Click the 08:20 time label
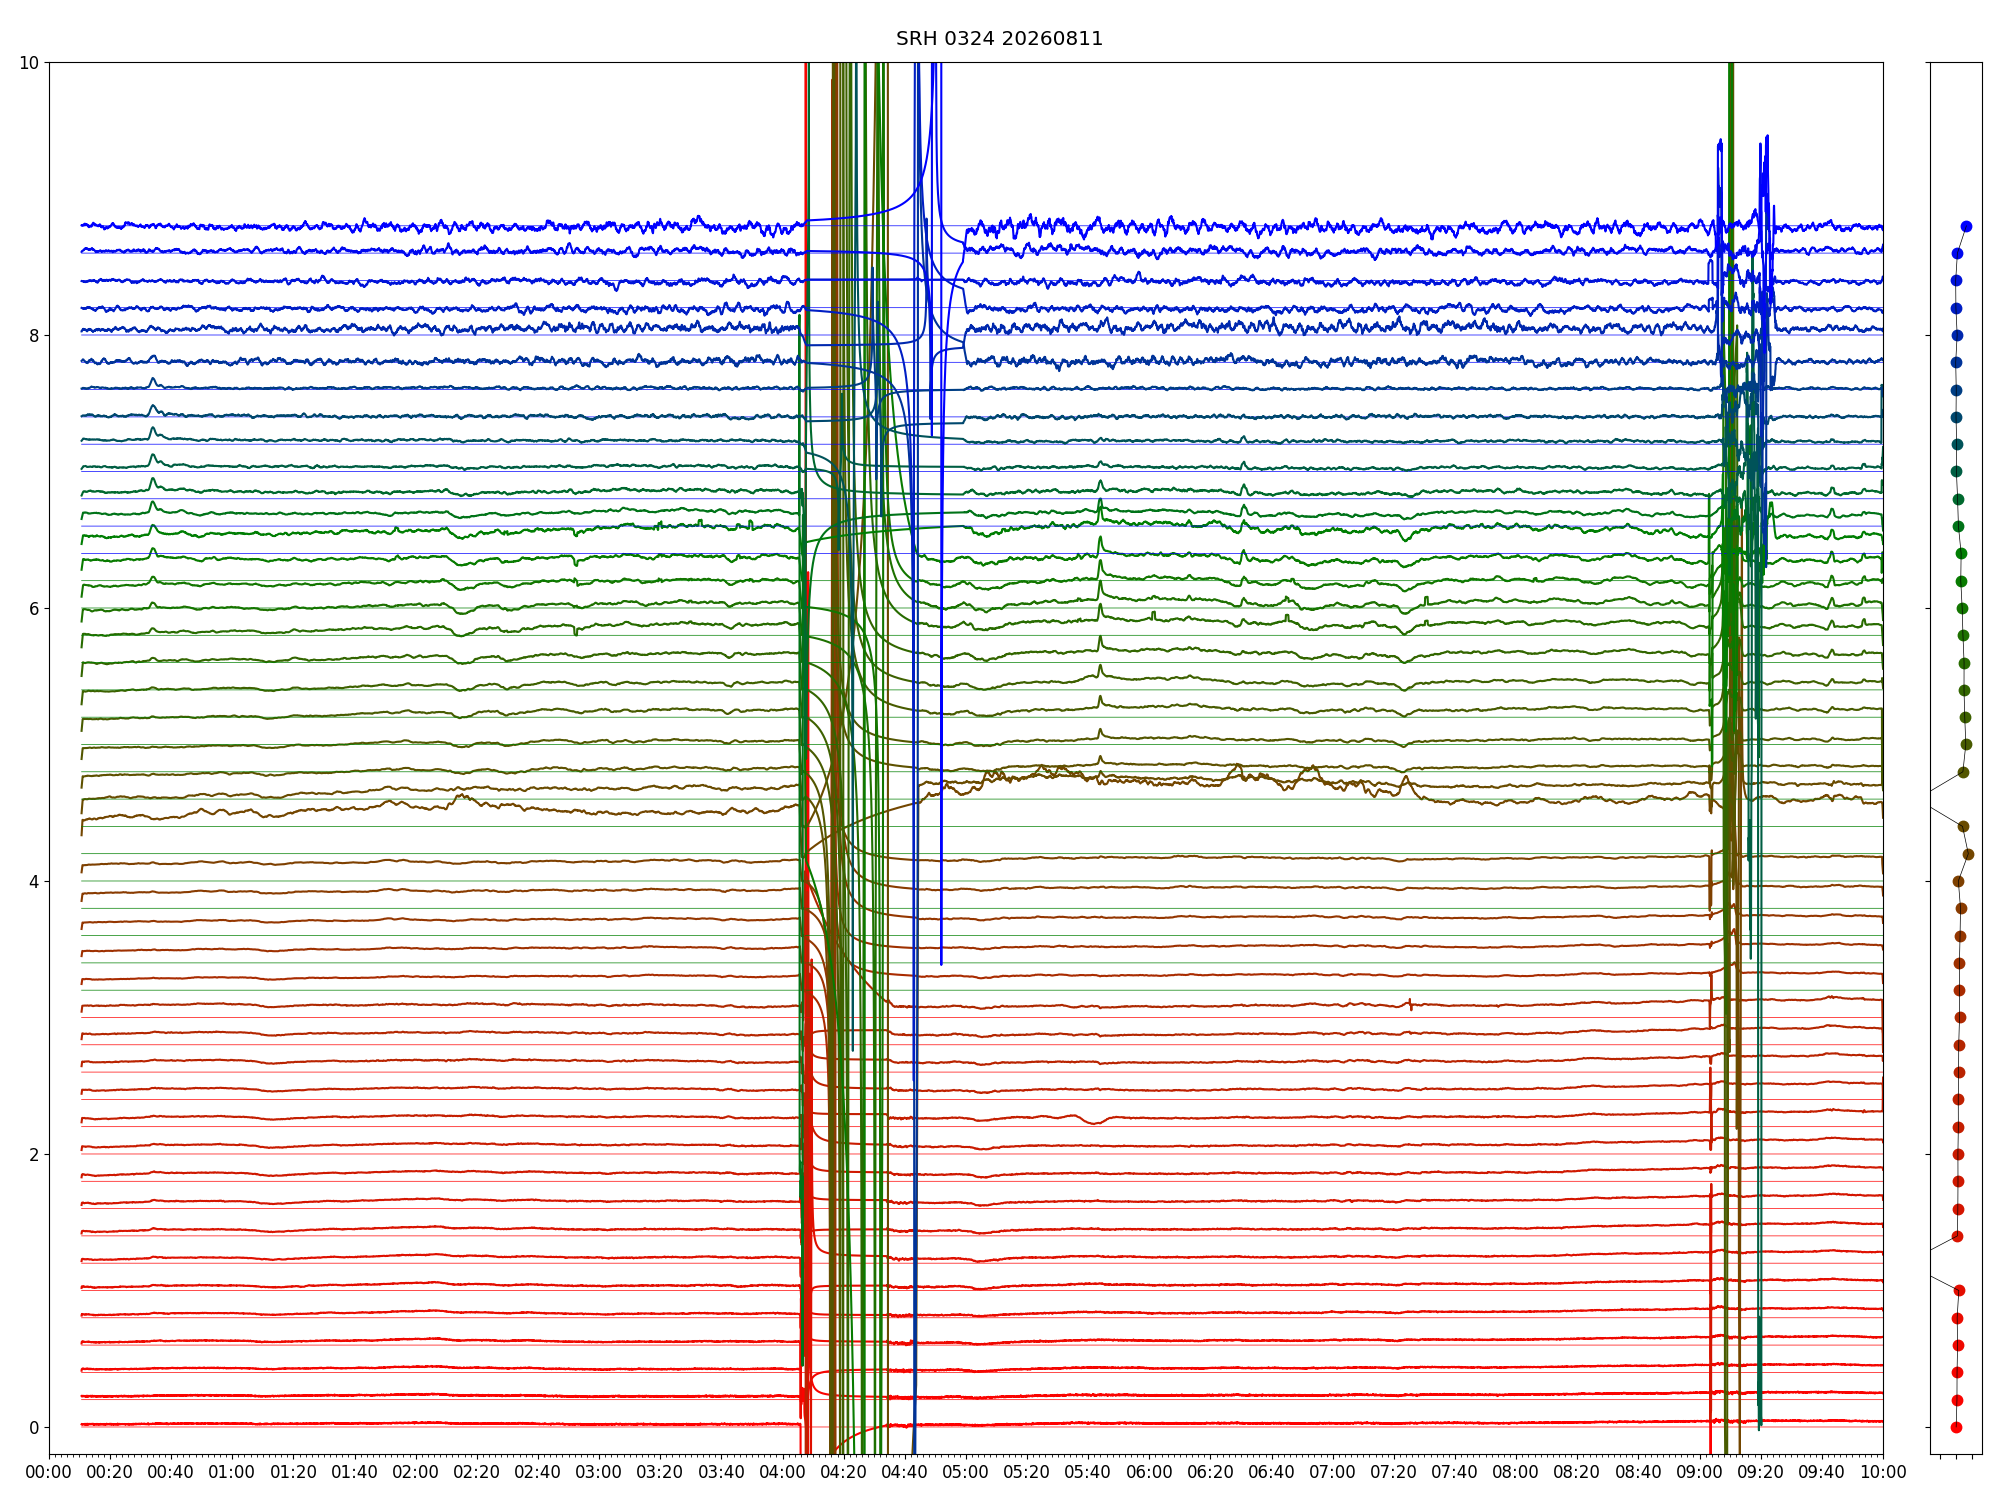The width and height of the screenshot is (2000, 1500). coord(1577,1472)
